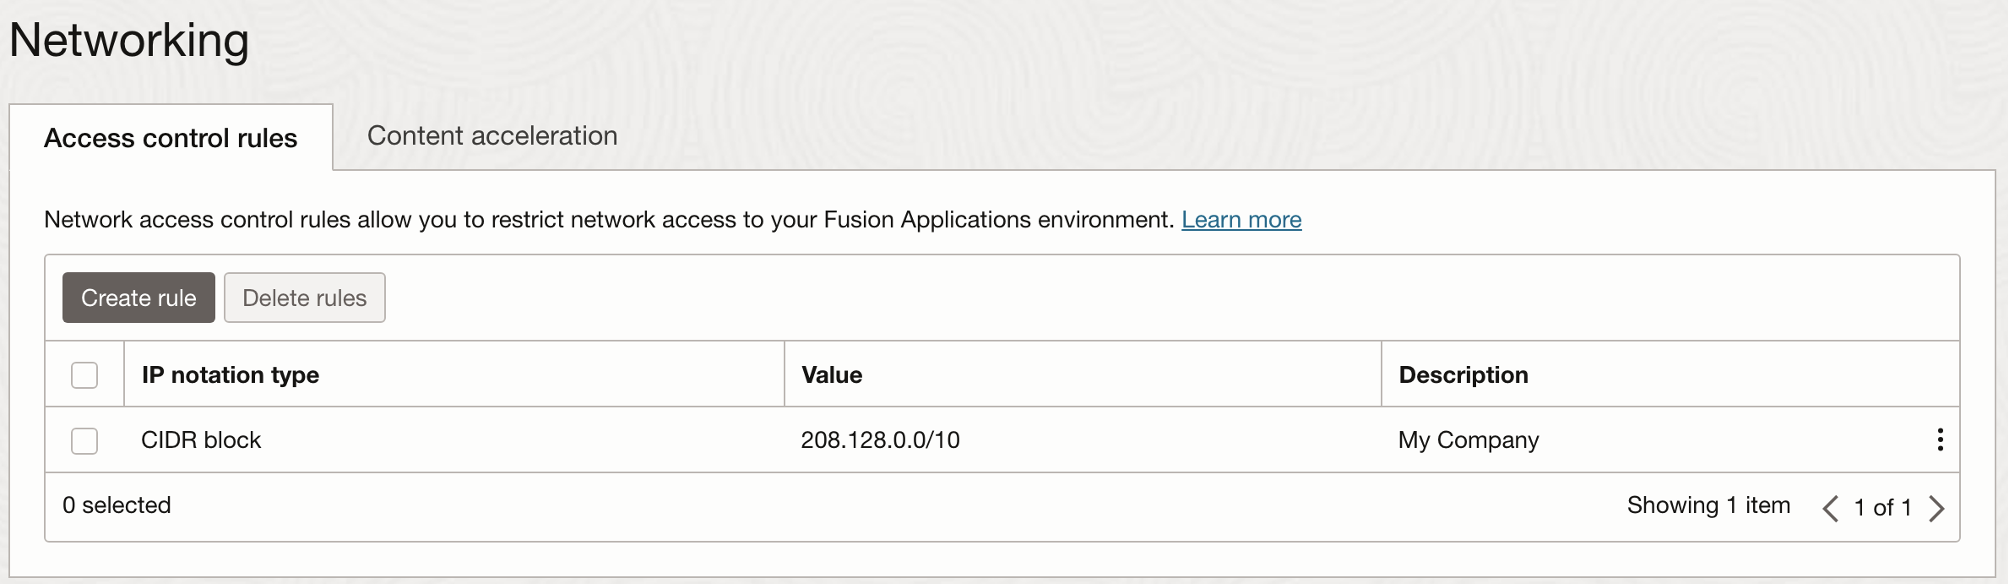Click the 208.128.0.0/10 value cell
2008x584 pixels.
pyautogui.click(x=880, y=440)
